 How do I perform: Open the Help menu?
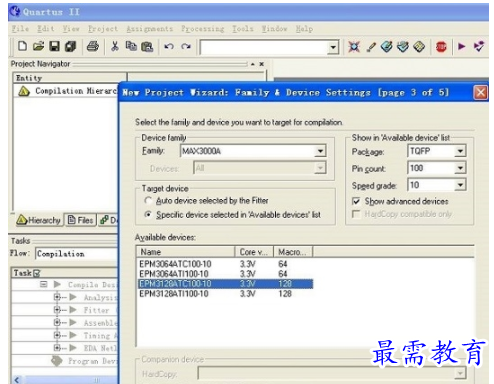pos(304,29)
